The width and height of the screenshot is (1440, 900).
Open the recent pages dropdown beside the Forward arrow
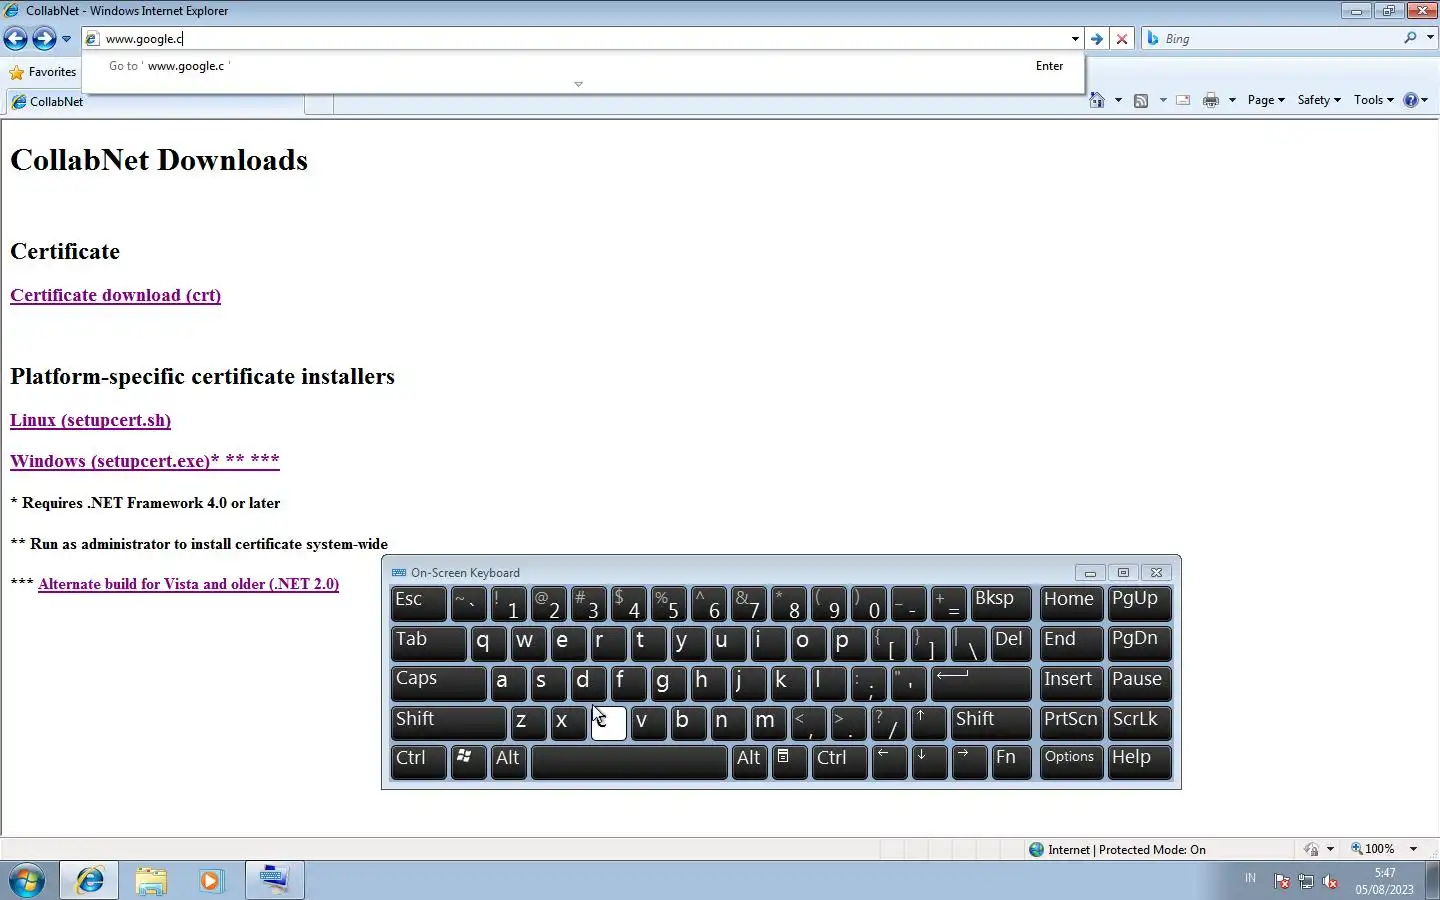point(66,39)
